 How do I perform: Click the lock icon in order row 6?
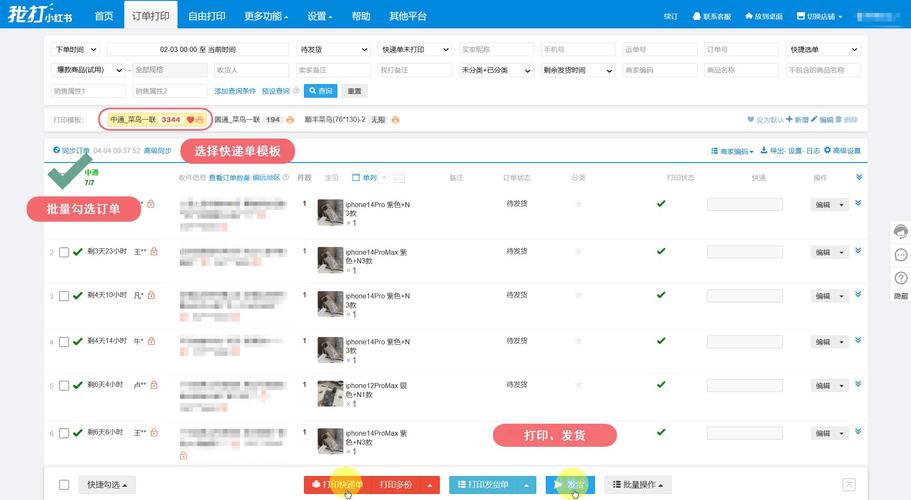(x=154, y=432)
